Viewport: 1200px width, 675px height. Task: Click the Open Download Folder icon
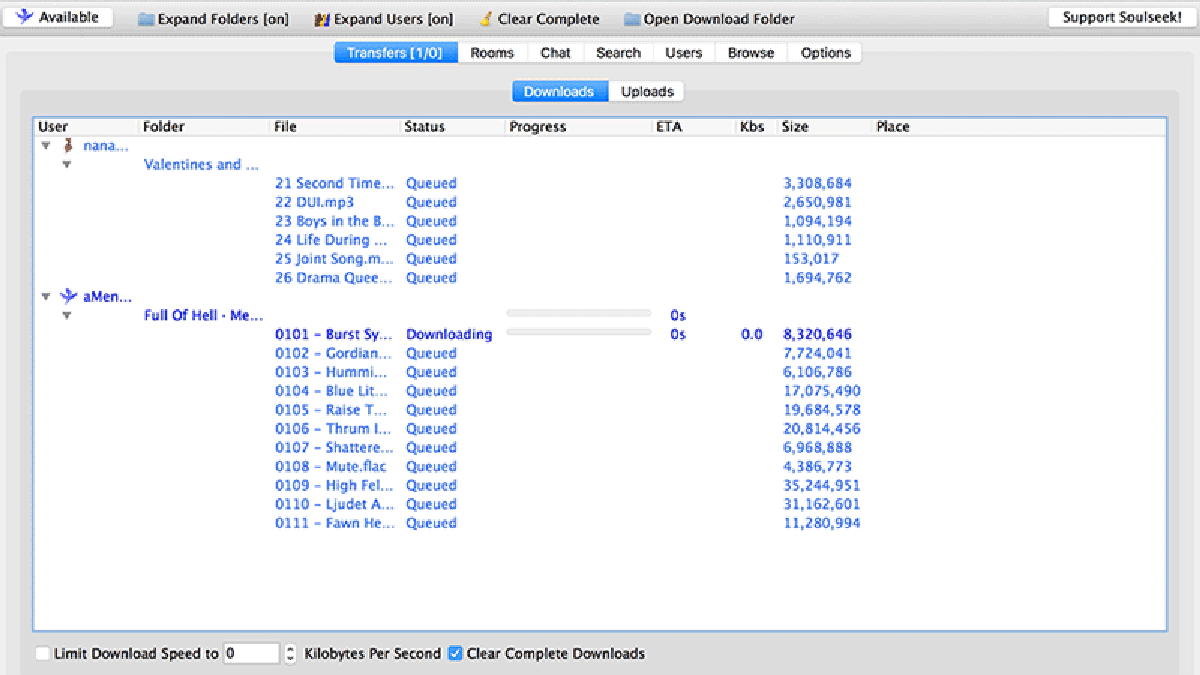pyautogui.click(x=634, y=18)
